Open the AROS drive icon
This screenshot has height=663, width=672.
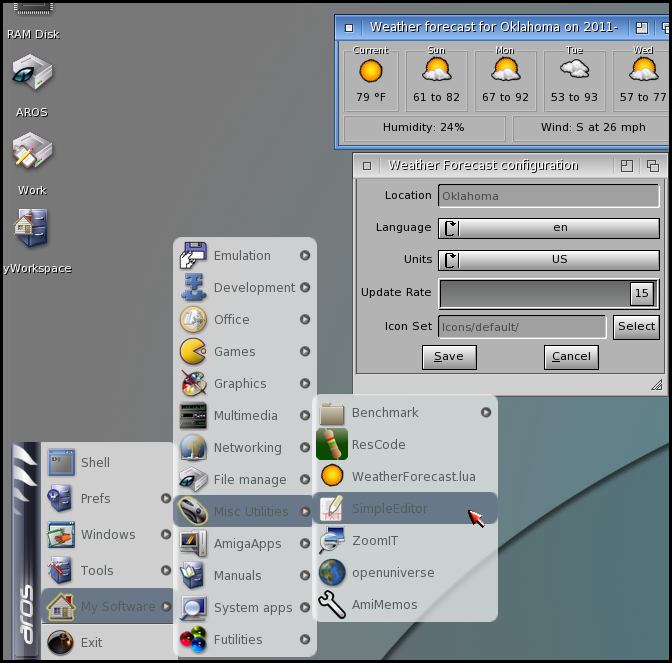[32, 72]
